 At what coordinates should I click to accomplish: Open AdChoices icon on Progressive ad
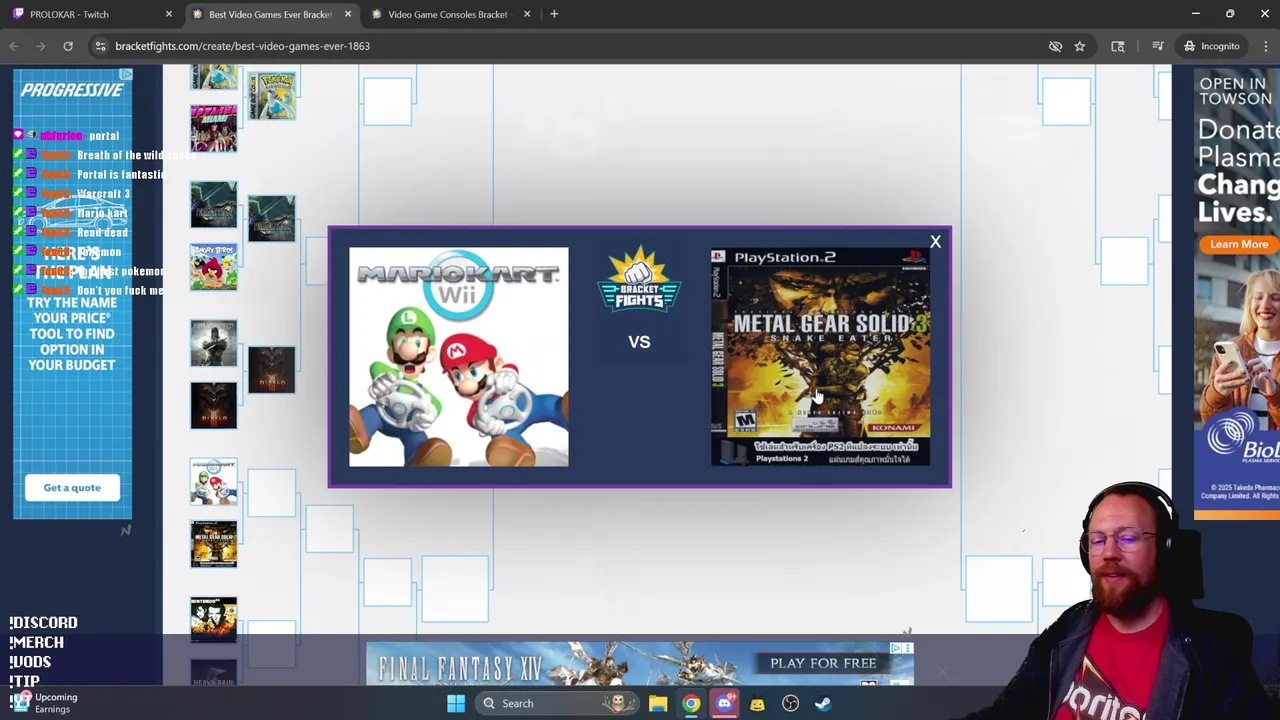(126, 75)
